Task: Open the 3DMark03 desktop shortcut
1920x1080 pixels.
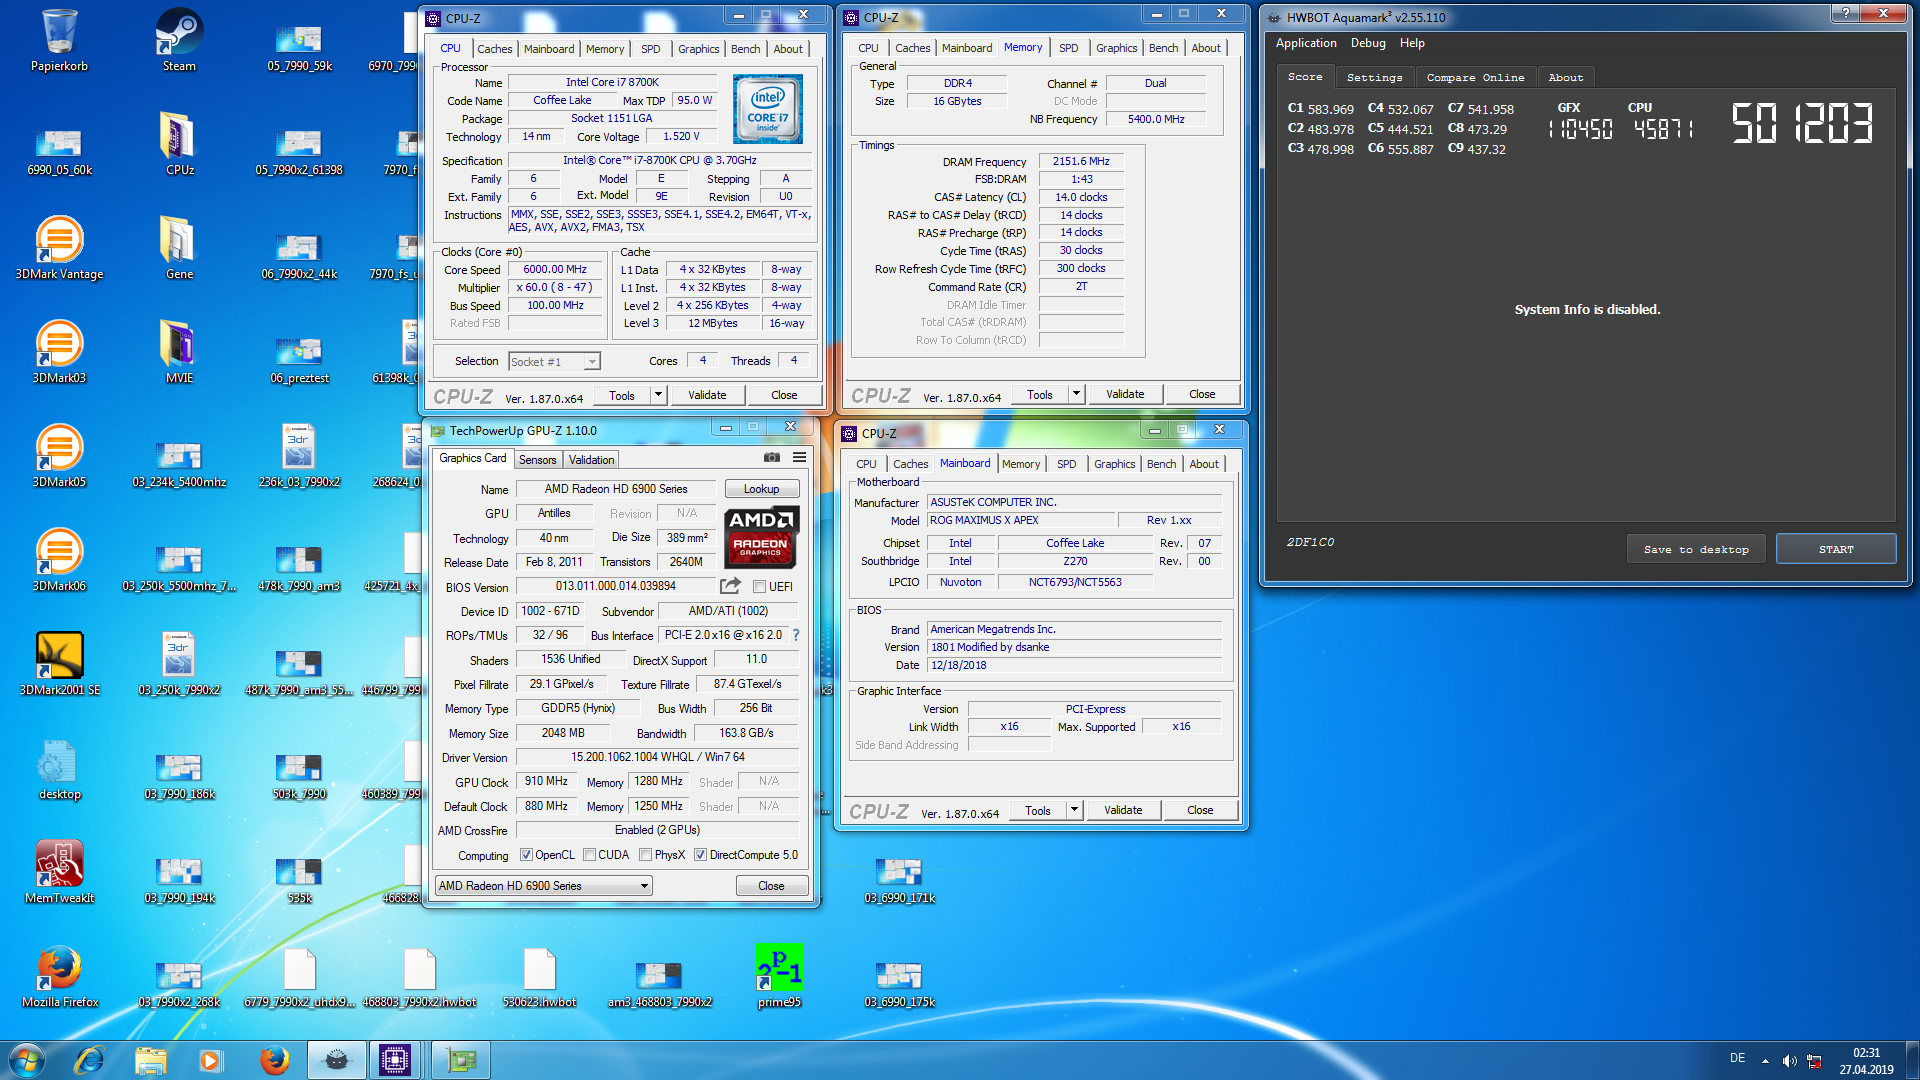Action: 59,352
